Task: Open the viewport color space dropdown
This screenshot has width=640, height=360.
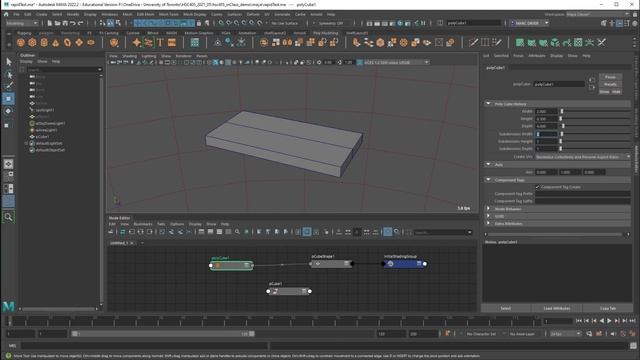Action: 397,62
